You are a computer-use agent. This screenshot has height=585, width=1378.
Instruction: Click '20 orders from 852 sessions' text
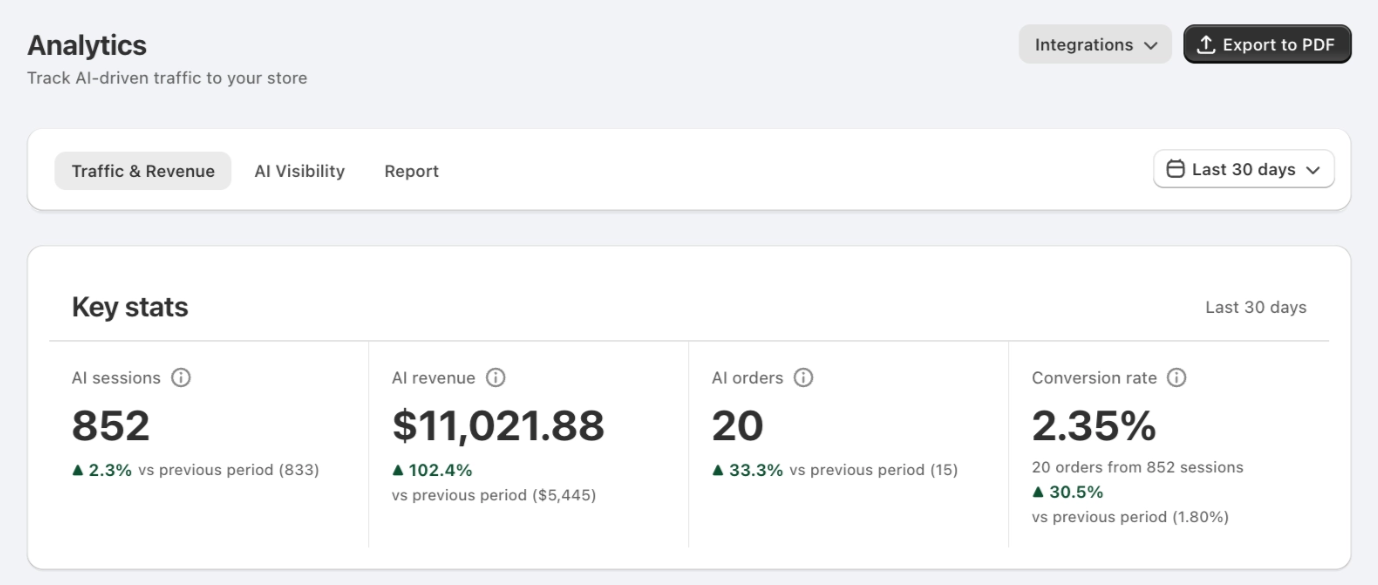point(1138,467)
